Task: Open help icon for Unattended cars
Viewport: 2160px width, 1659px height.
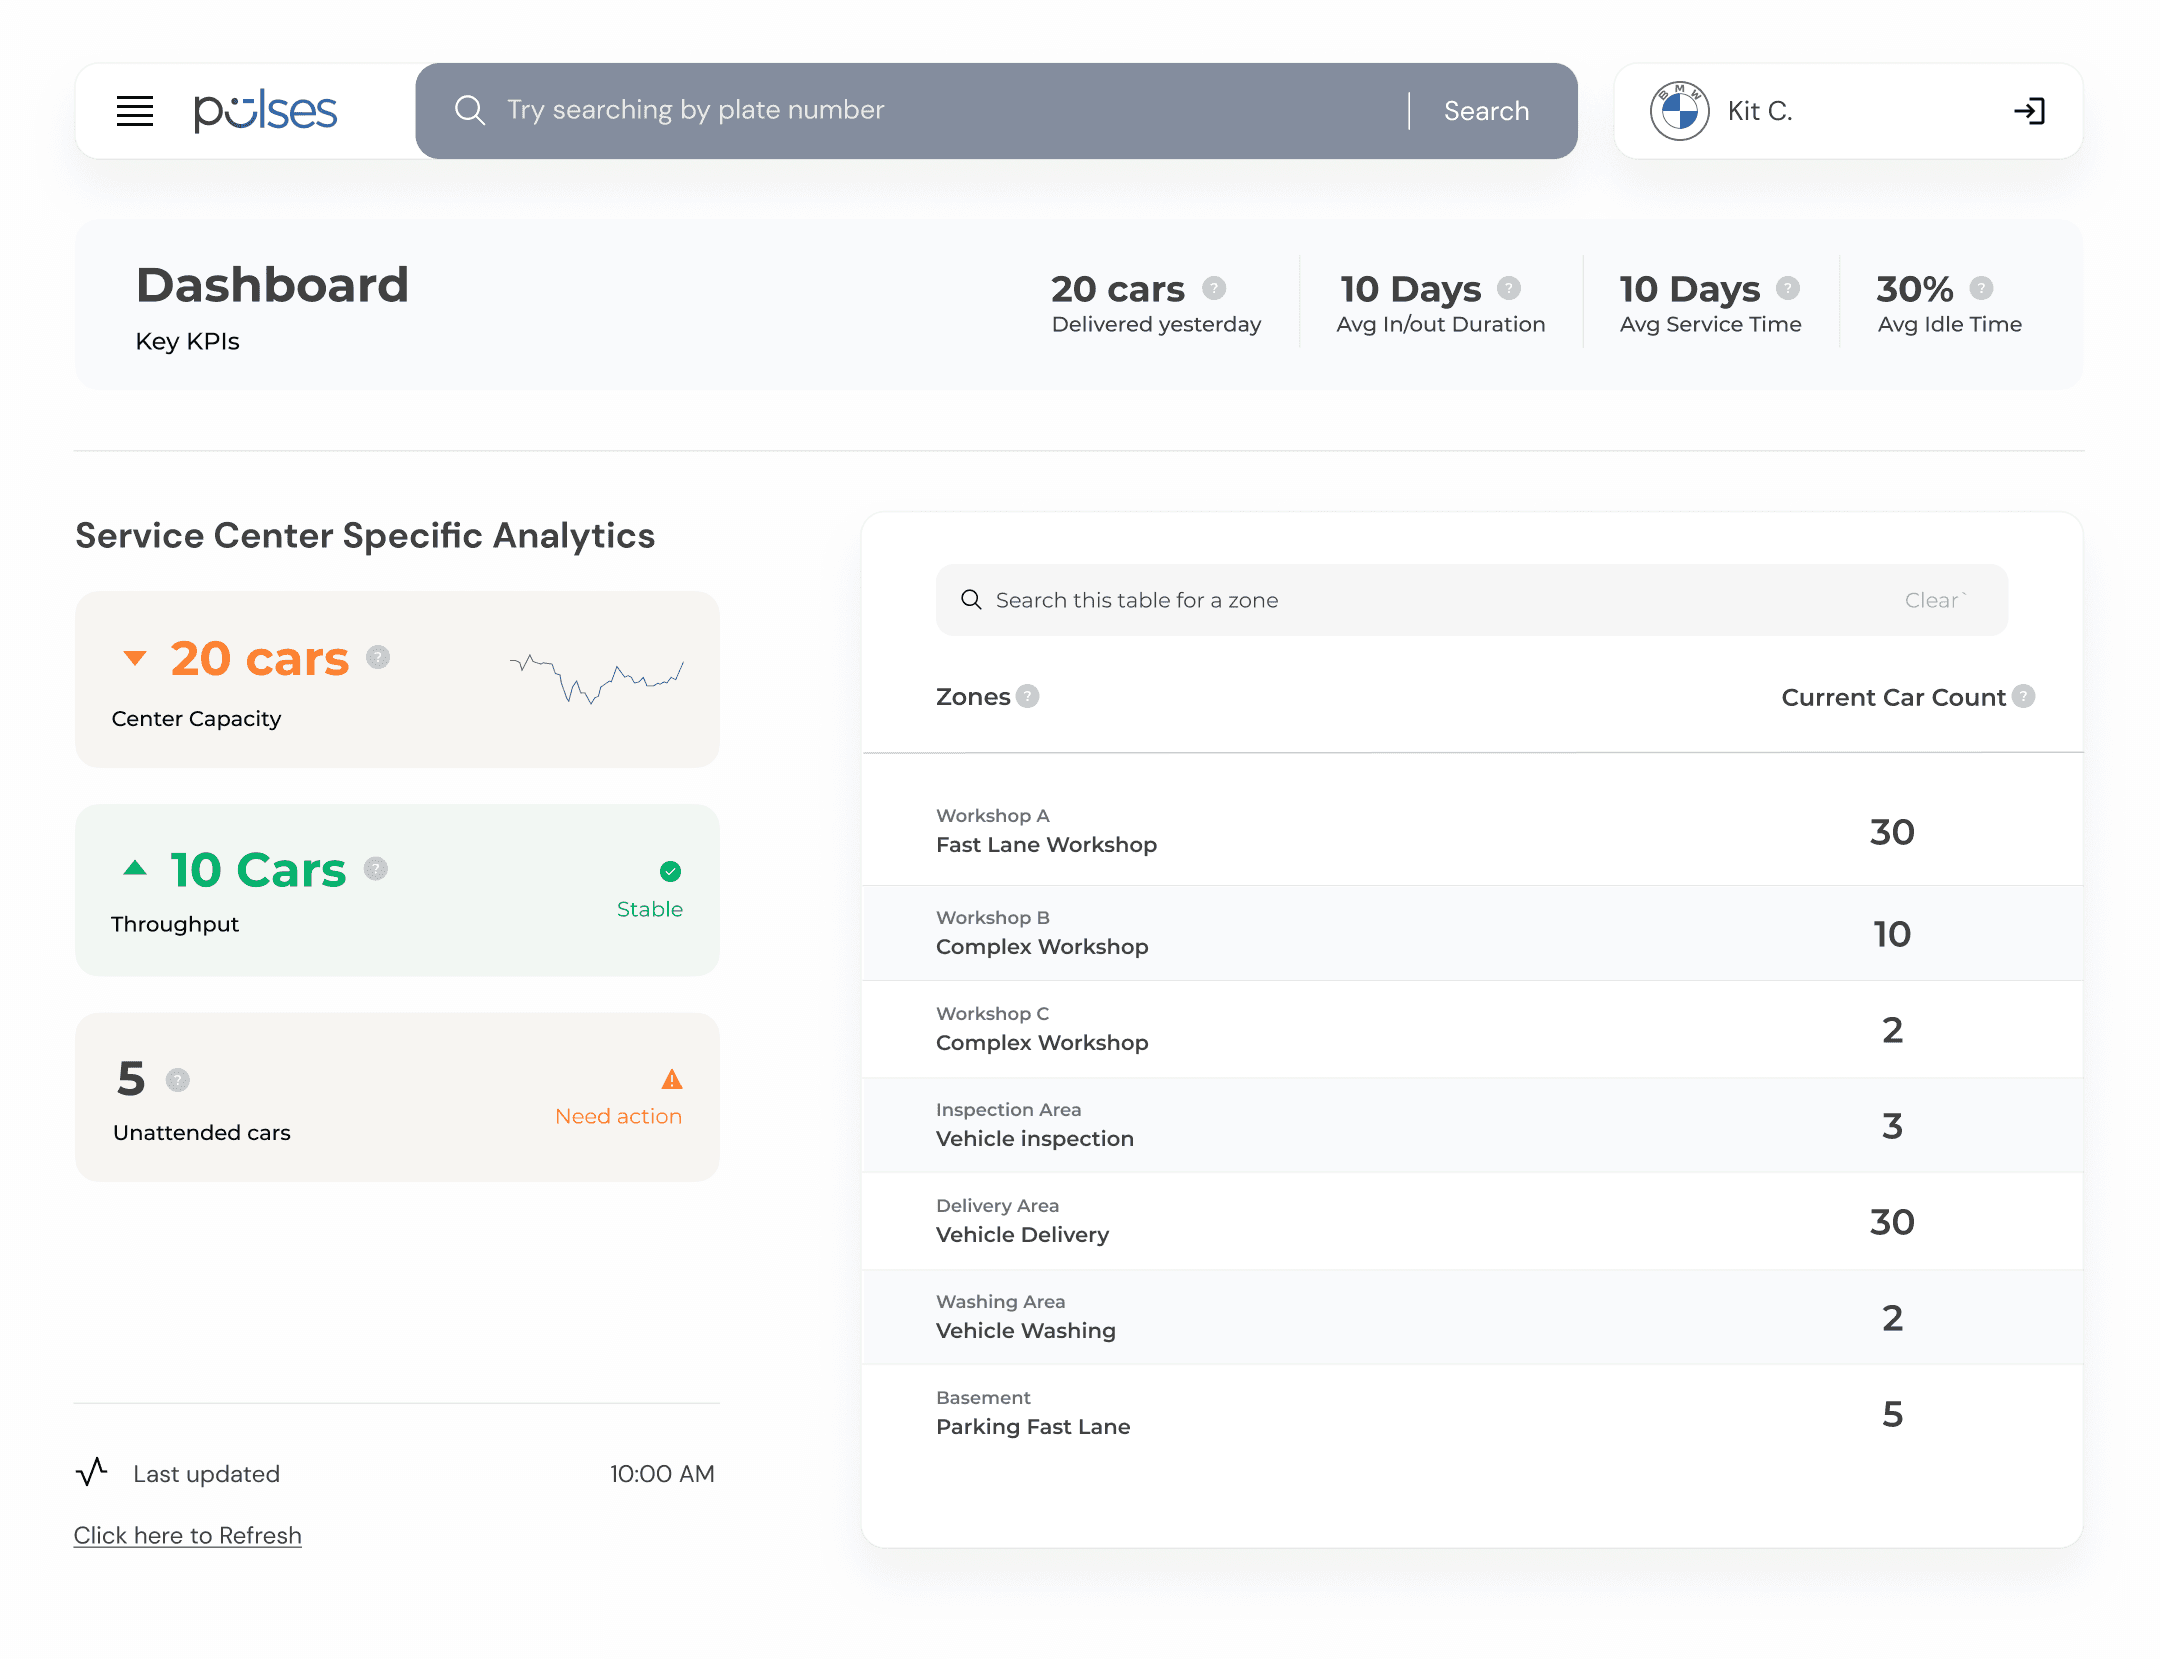Action: pos(178,1080)
